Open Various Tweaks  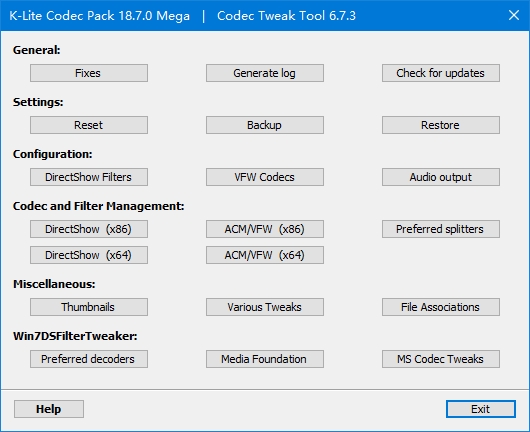(265, 307)
